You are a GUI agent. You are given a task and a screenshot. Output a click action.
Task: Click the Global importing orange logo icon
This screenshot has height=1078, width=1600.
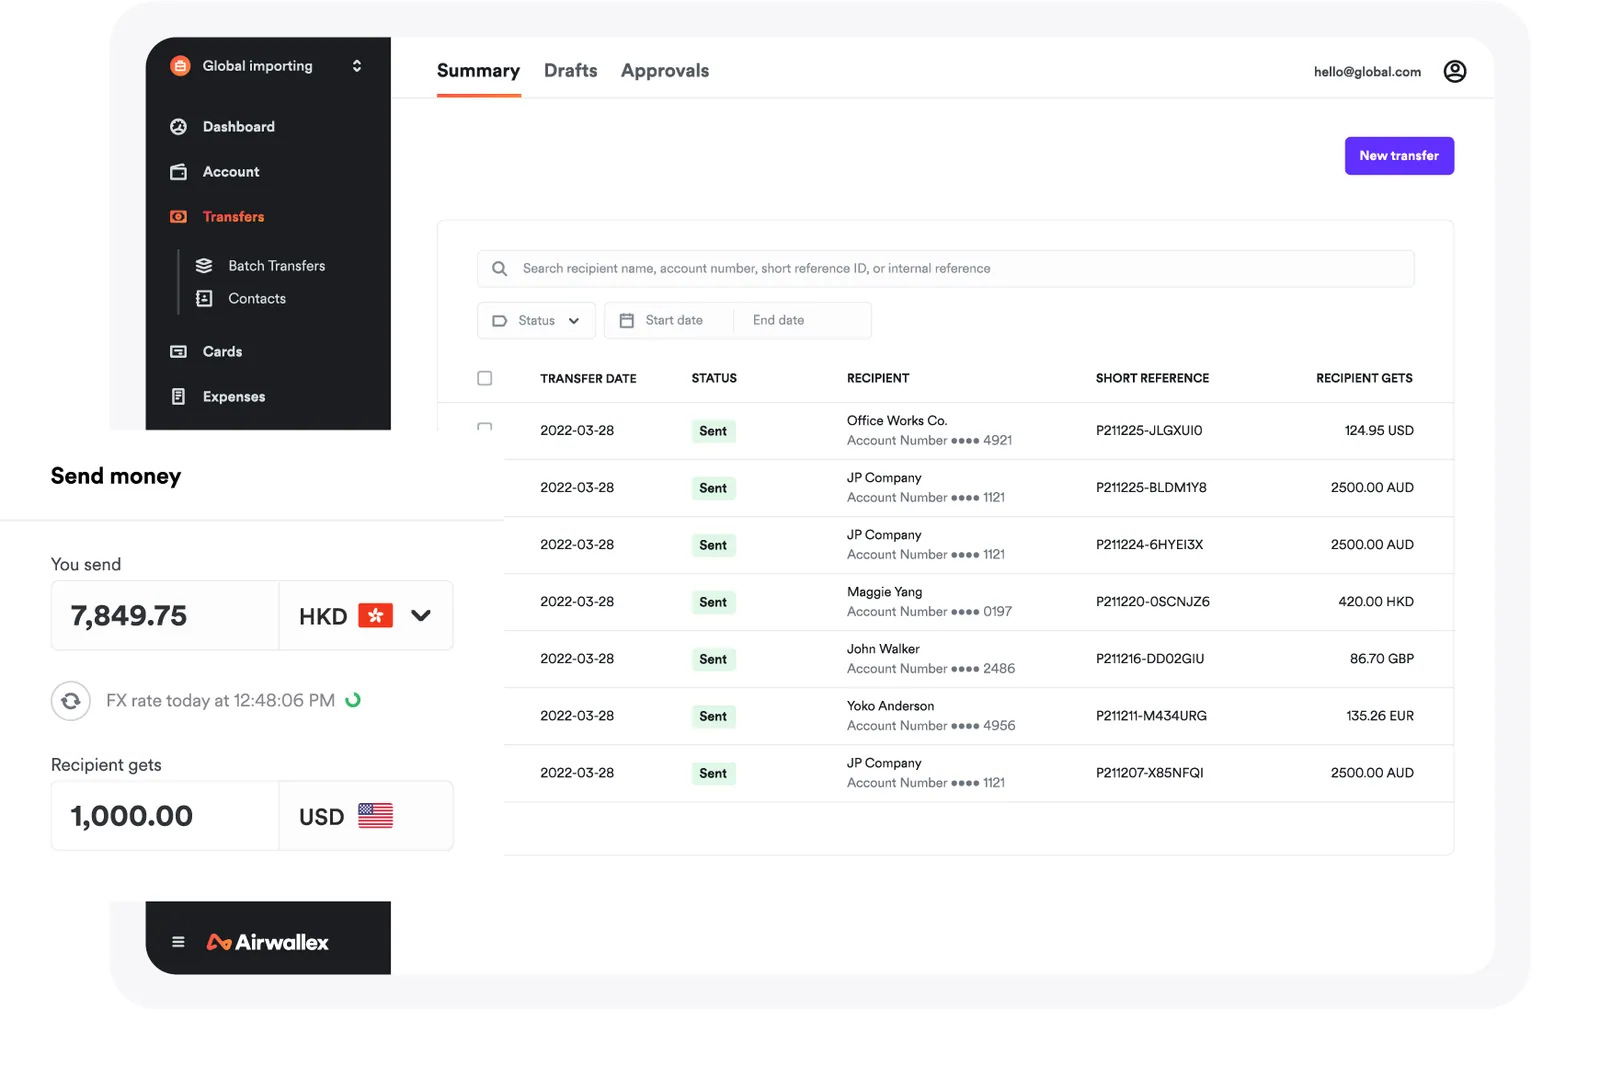coord(180,66)
